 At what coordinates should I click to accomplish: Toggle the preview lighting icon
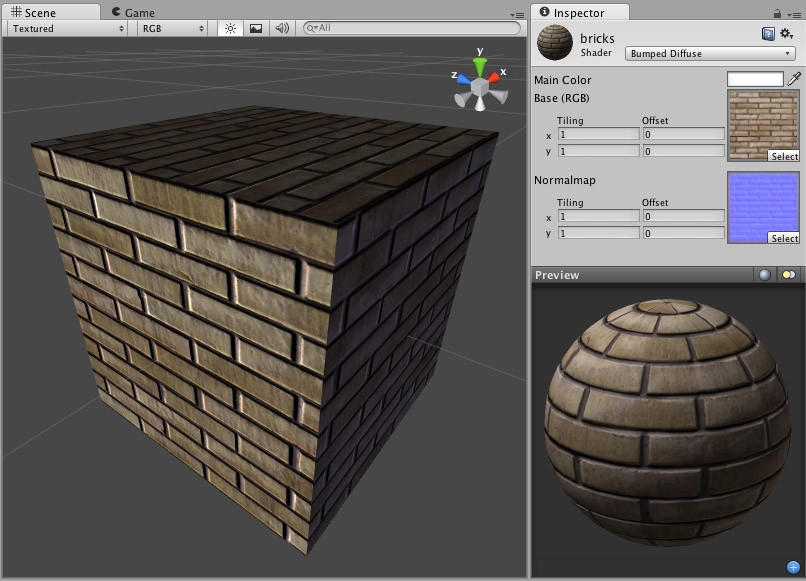[x=788, y=275]
